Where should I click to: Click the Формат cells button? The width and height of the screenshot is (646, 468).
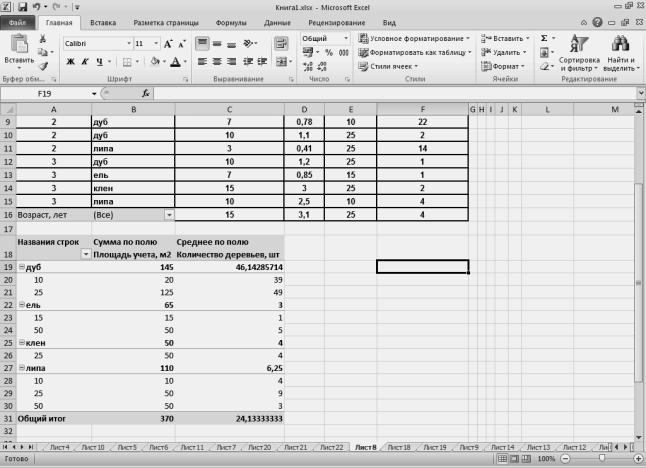coord(503,66)
